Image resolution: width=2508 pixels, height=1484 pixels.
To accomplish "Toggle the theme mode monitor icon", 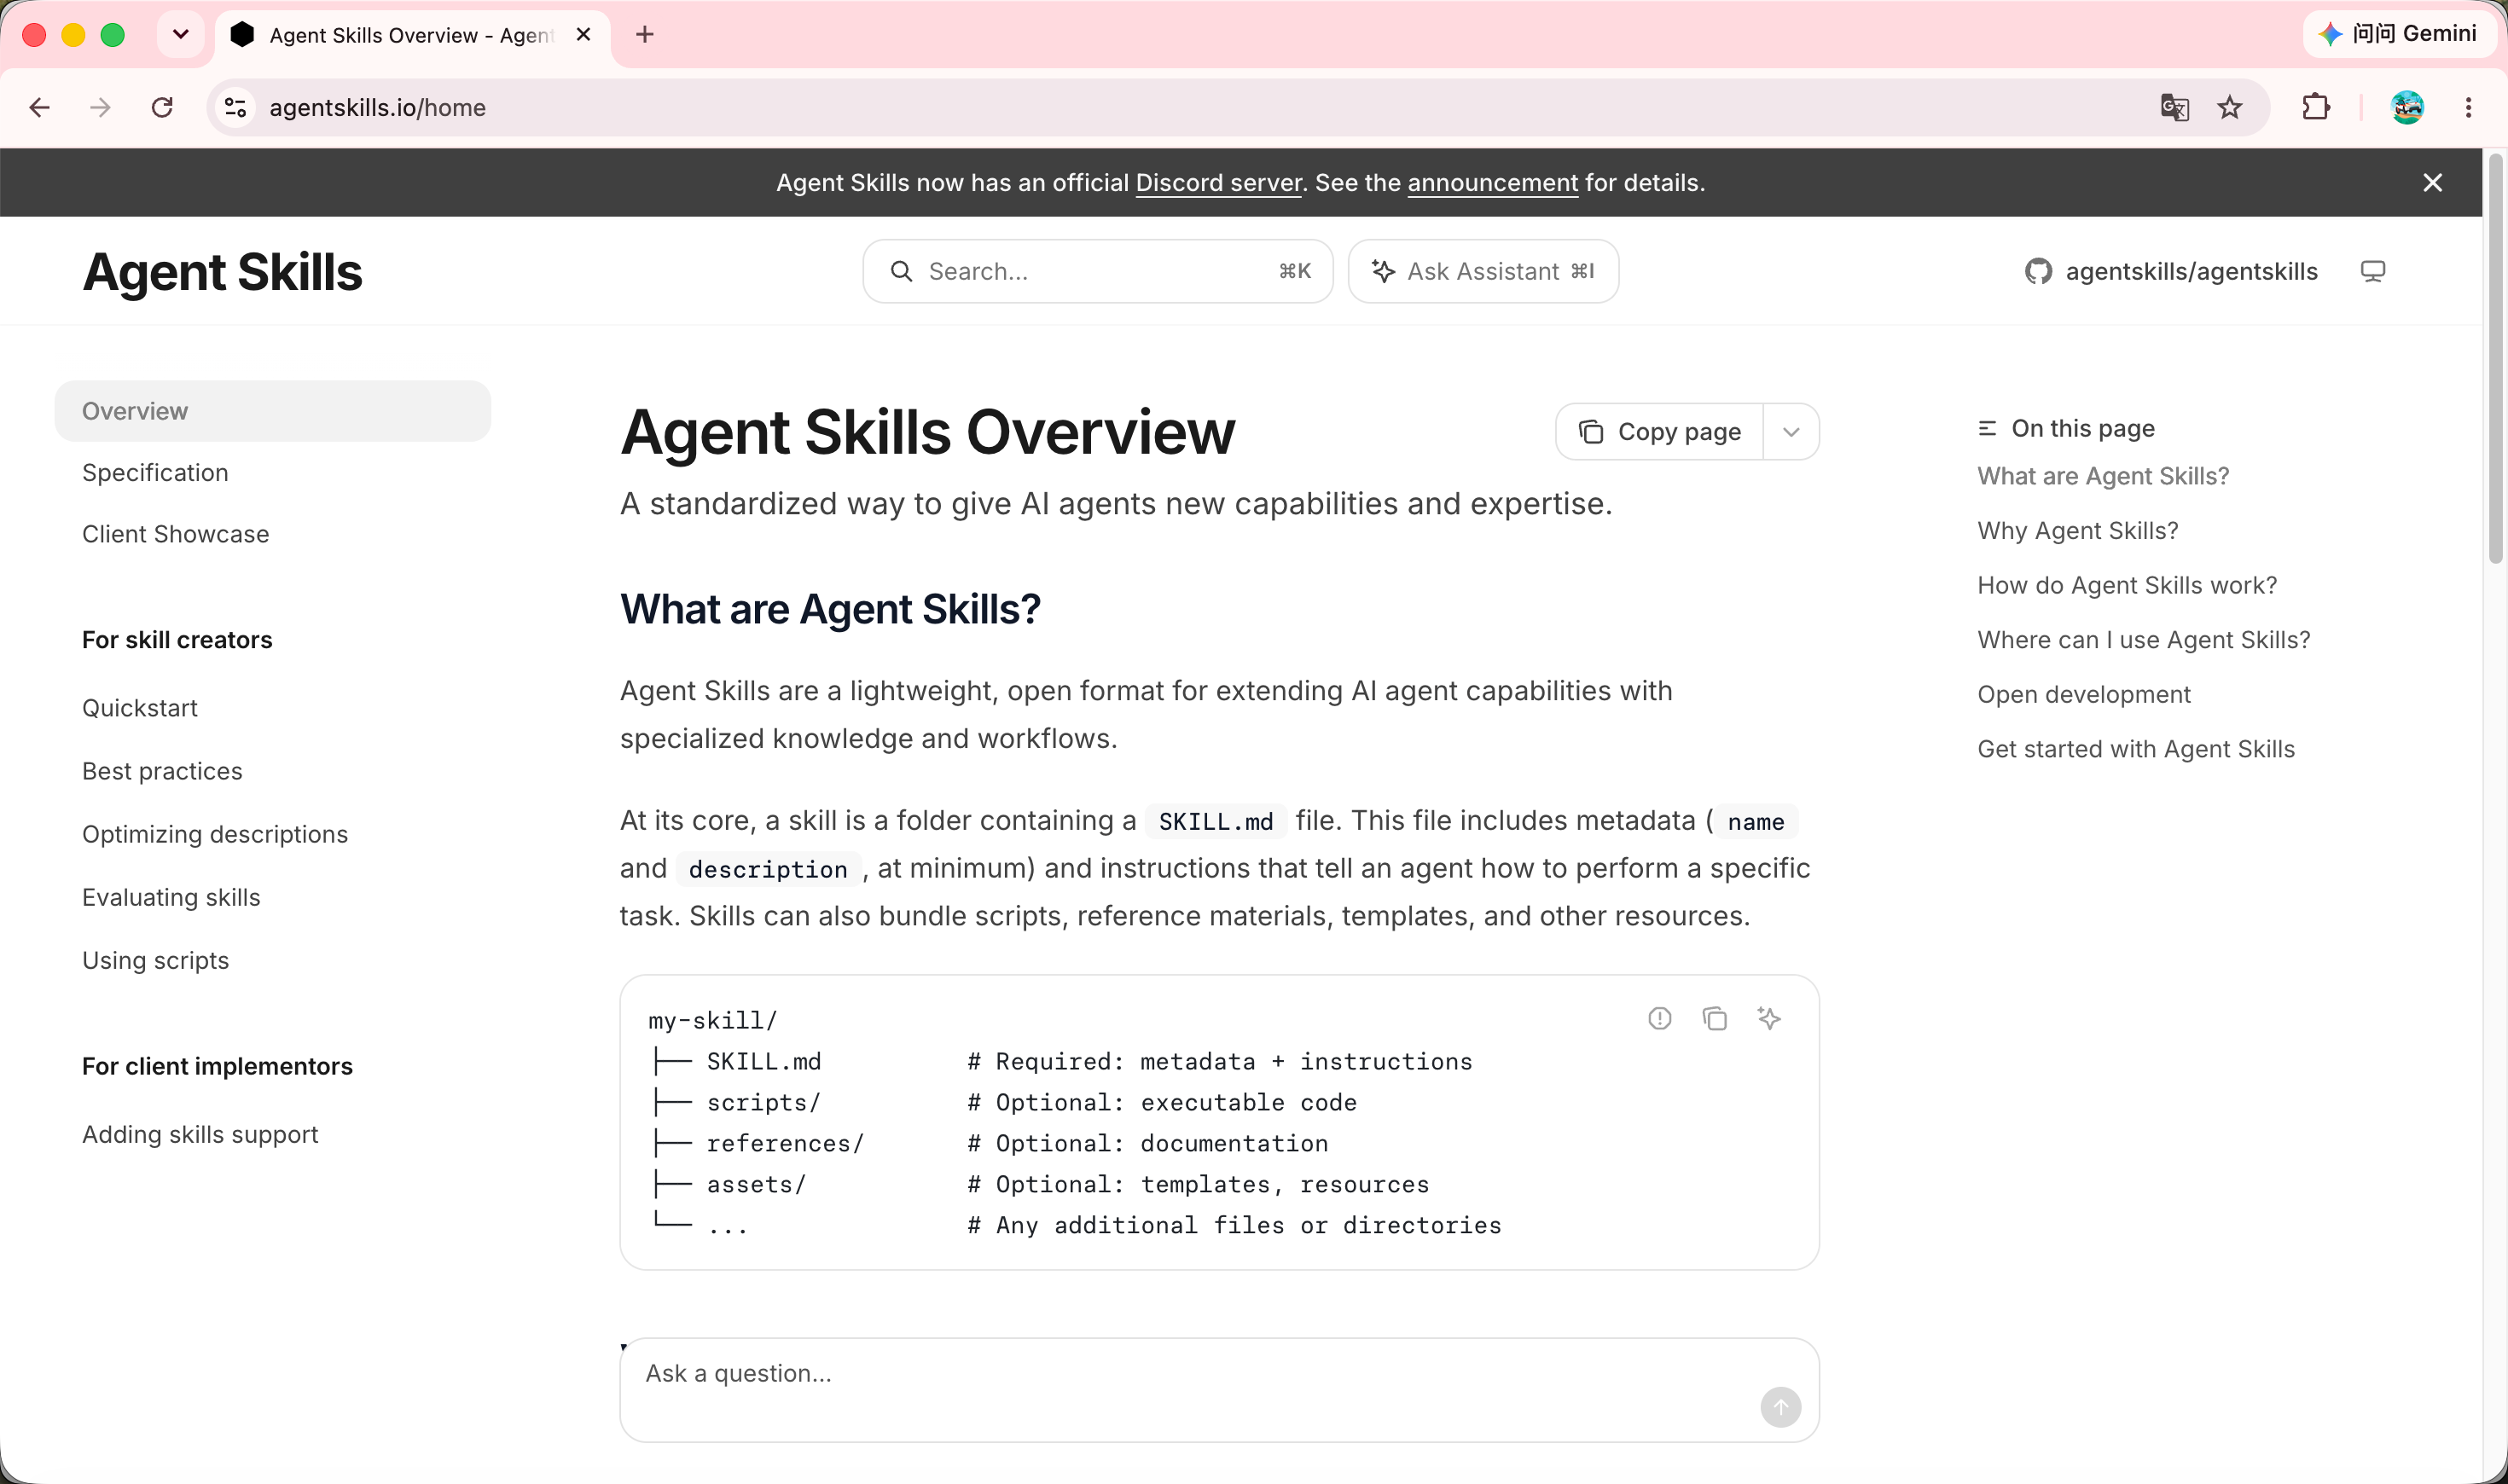I will coord(2372,271).
